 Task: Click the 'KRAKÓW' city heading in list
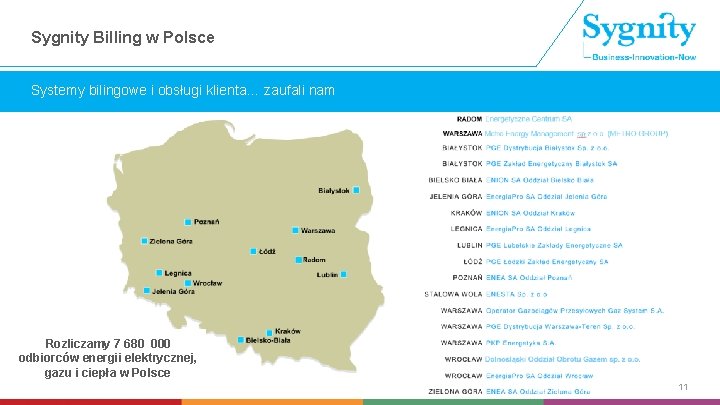(467, 213)
